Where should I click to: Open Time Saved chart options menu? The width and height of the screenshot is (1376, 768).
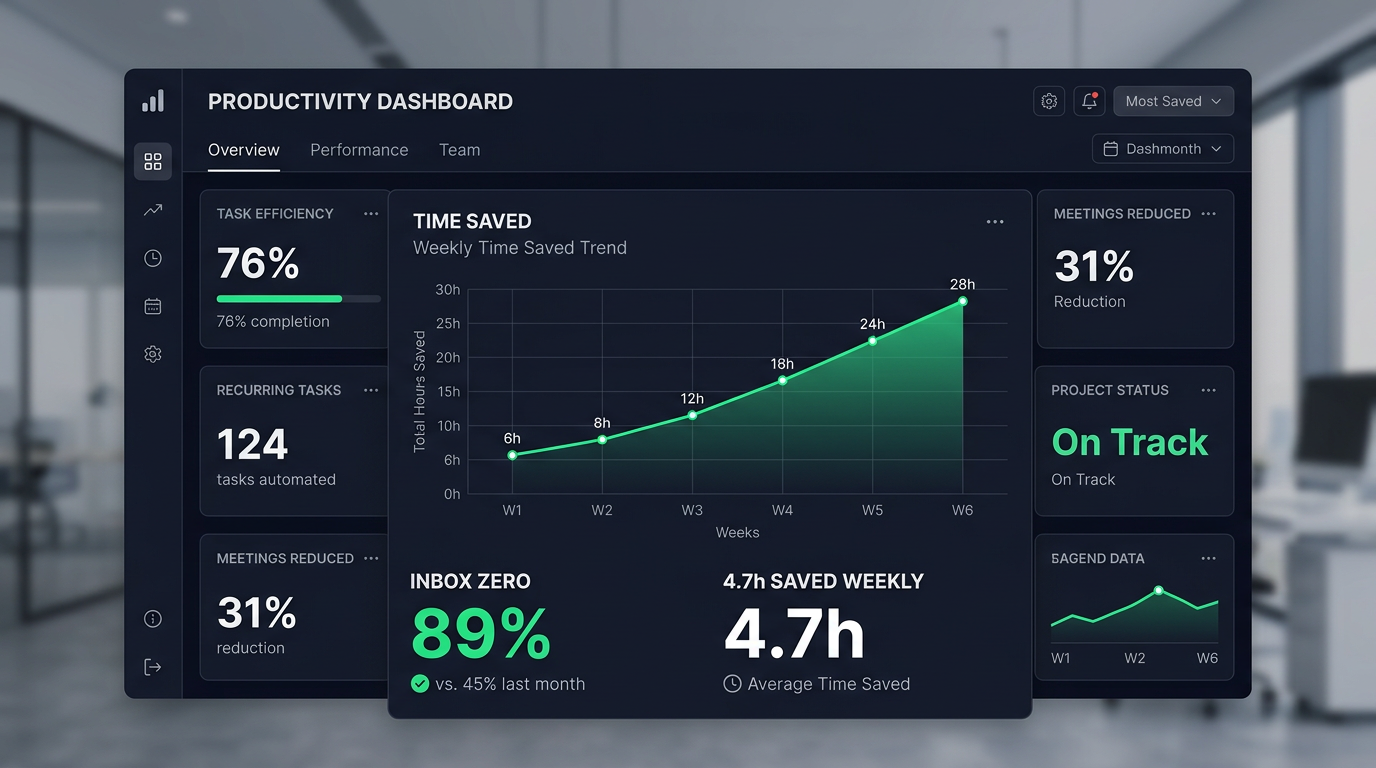(995, 222)
